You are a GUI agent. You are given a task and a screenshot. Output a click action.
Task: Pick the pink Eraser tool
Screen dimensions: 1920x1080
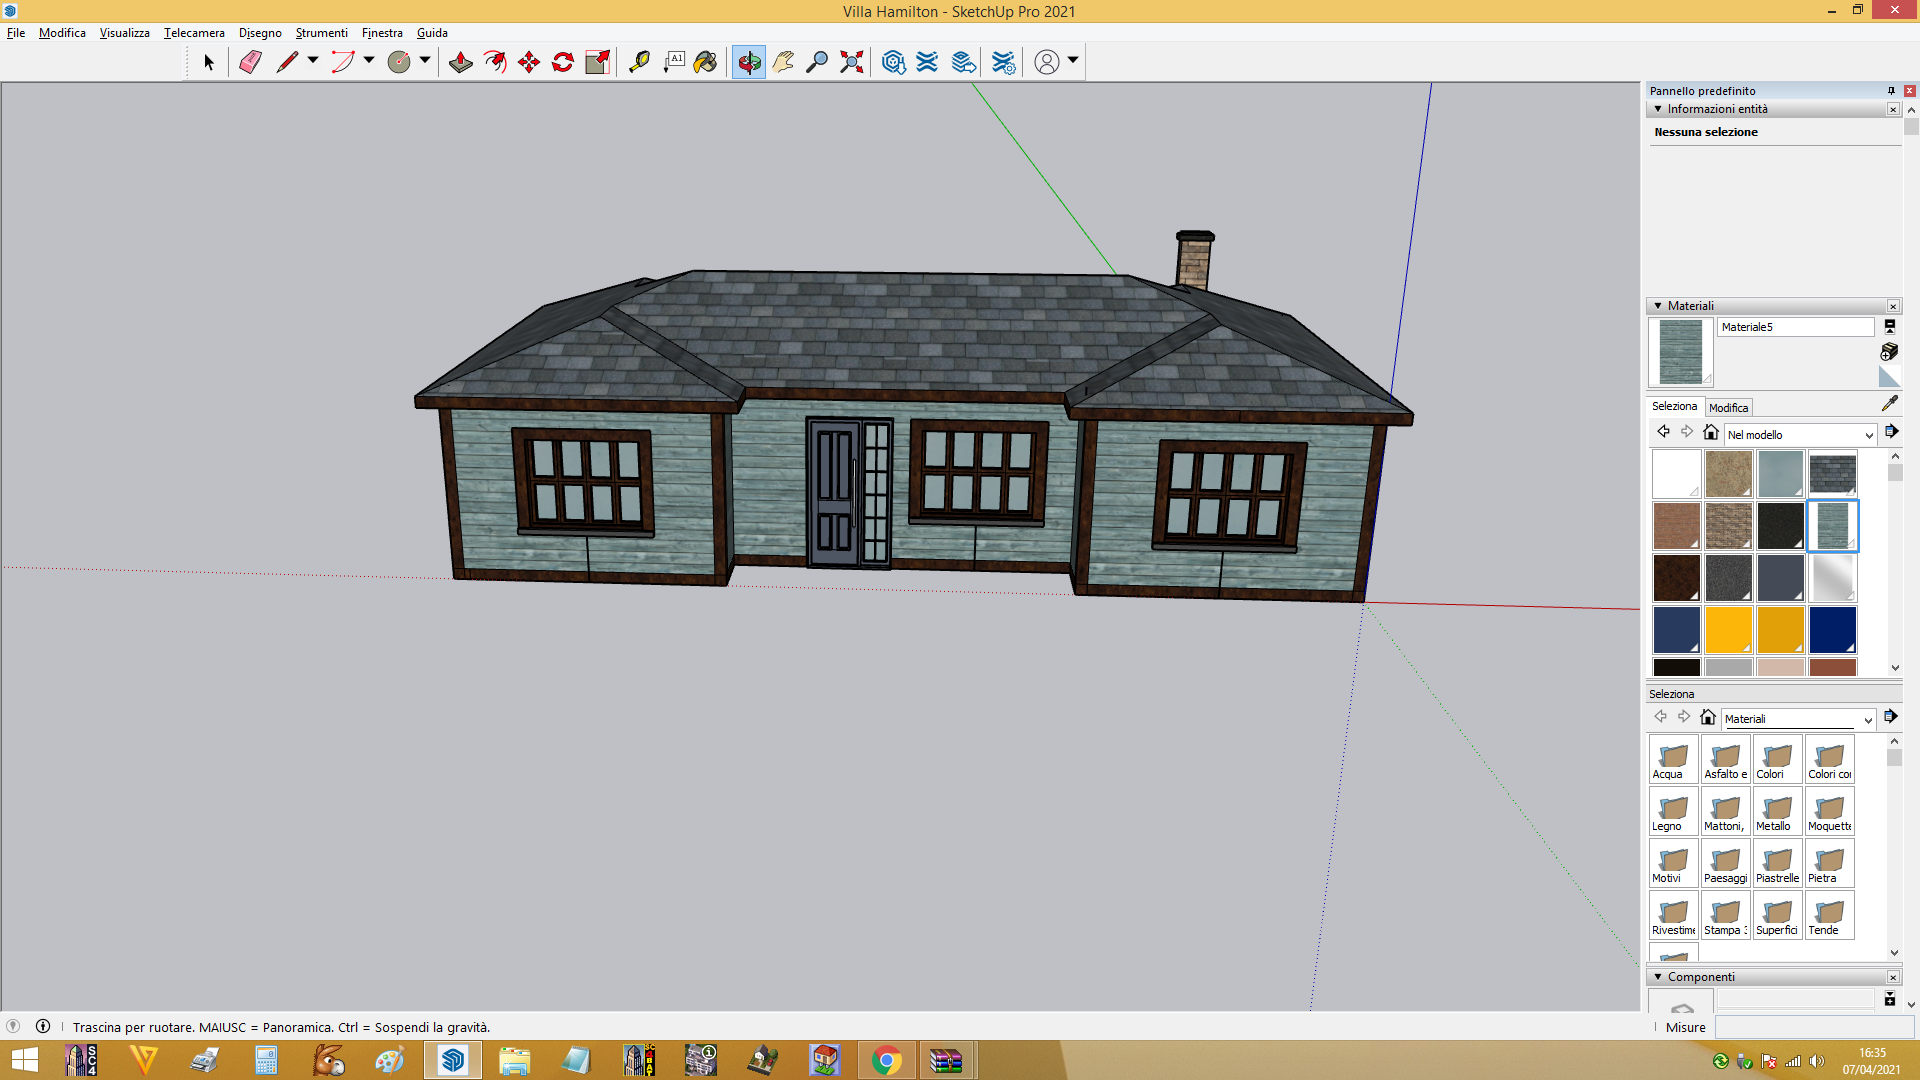[x=250, y=62]
